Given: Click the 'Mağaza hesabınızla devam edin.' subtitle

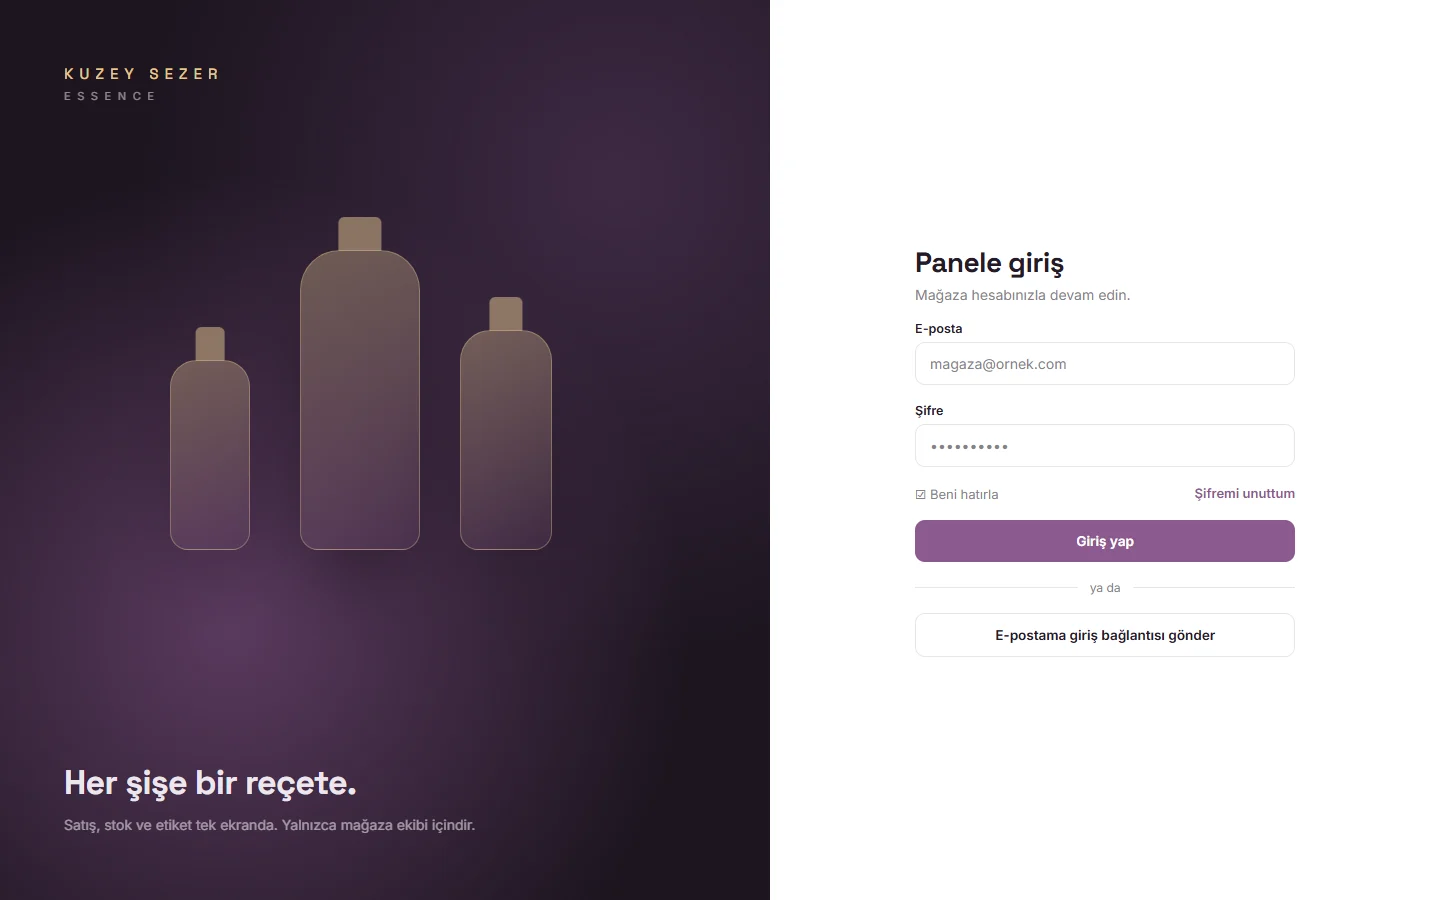Looking at the screenshot, I should click(1022, 295).
